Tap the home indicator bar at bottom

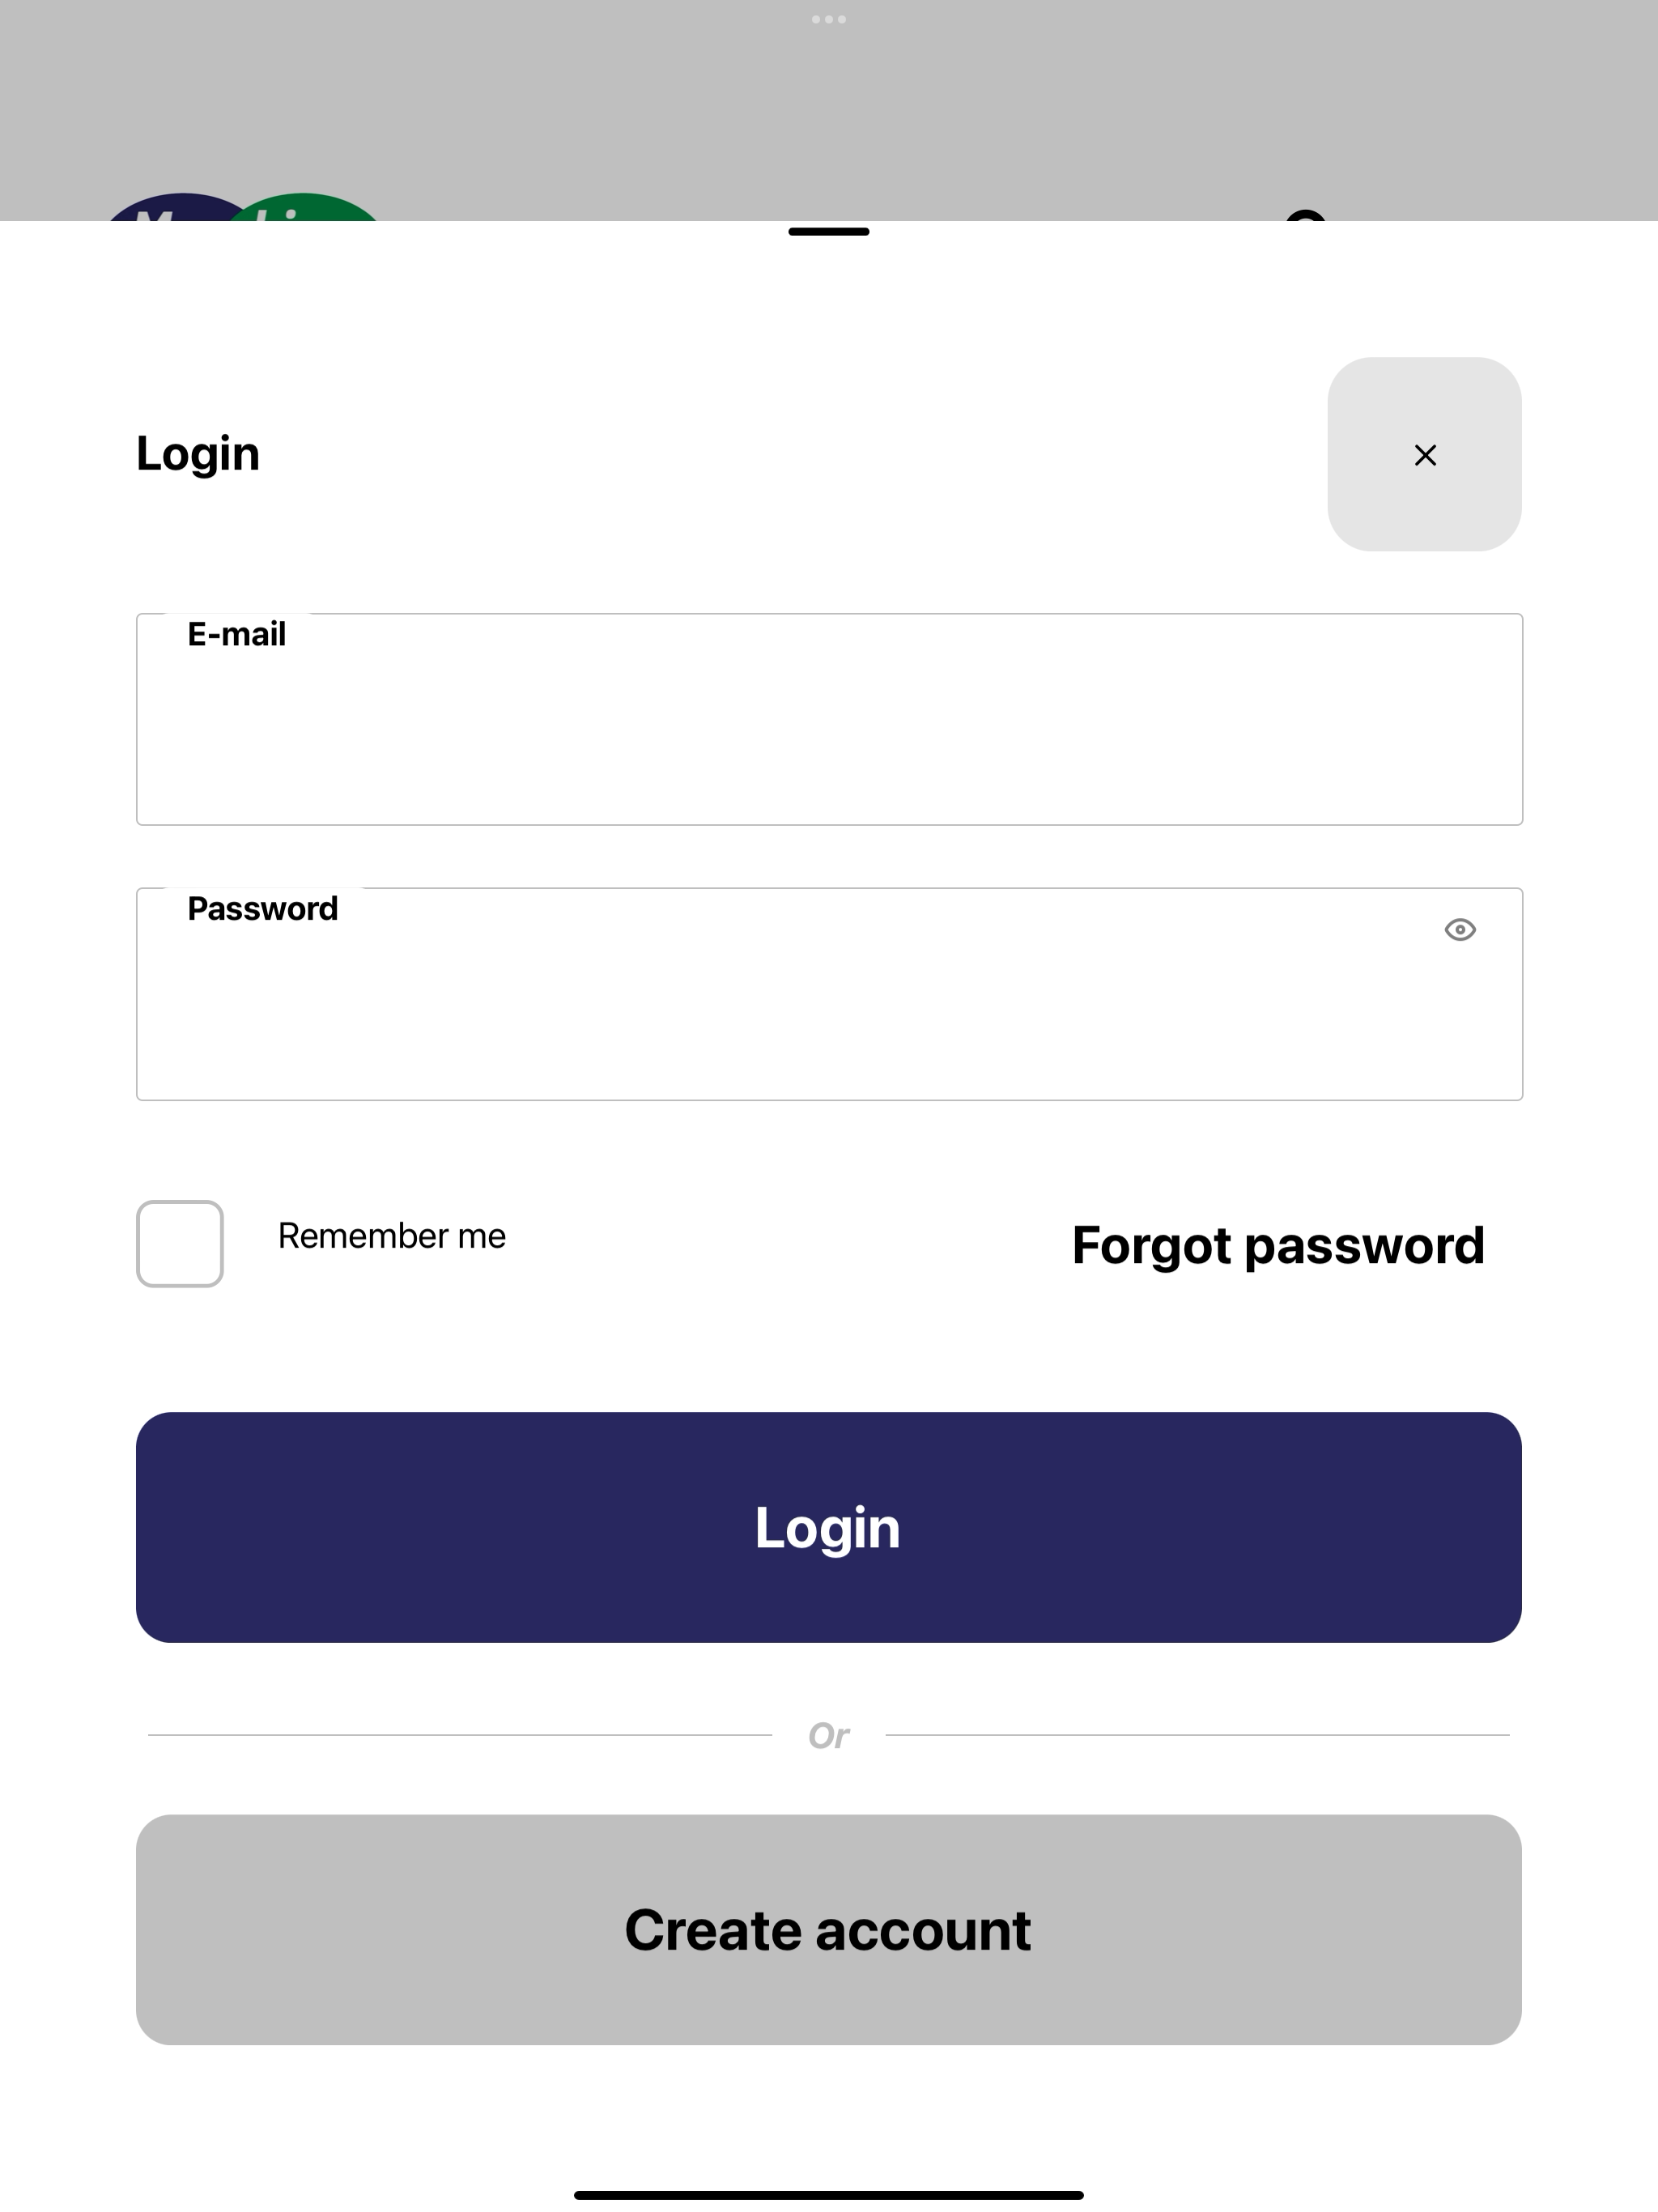(829, 2195)
